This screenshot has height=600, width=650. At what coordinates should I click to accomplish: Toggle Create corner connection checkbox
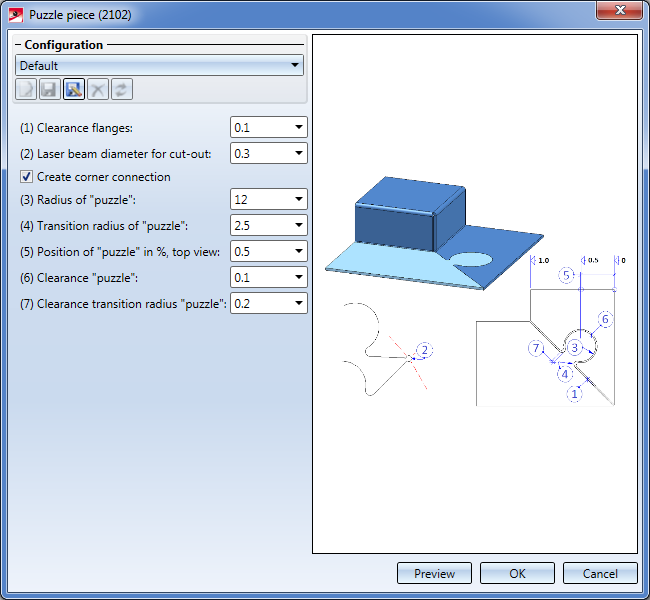(x=26, y=177)
